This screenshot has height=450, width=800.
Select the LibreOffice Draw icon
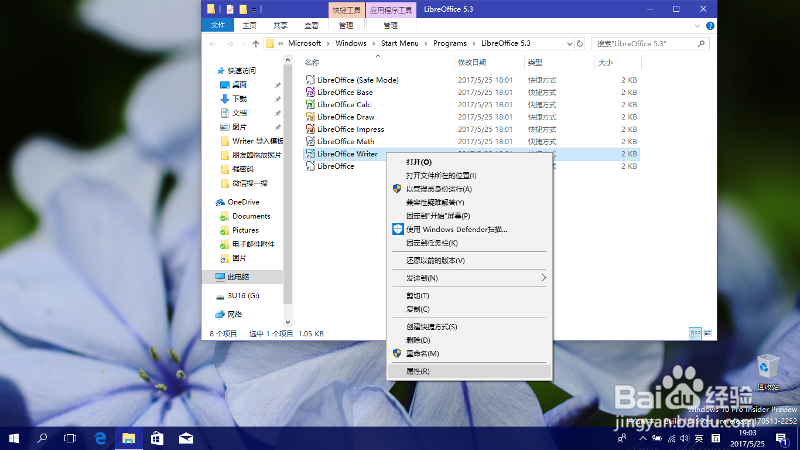[310, 117]
